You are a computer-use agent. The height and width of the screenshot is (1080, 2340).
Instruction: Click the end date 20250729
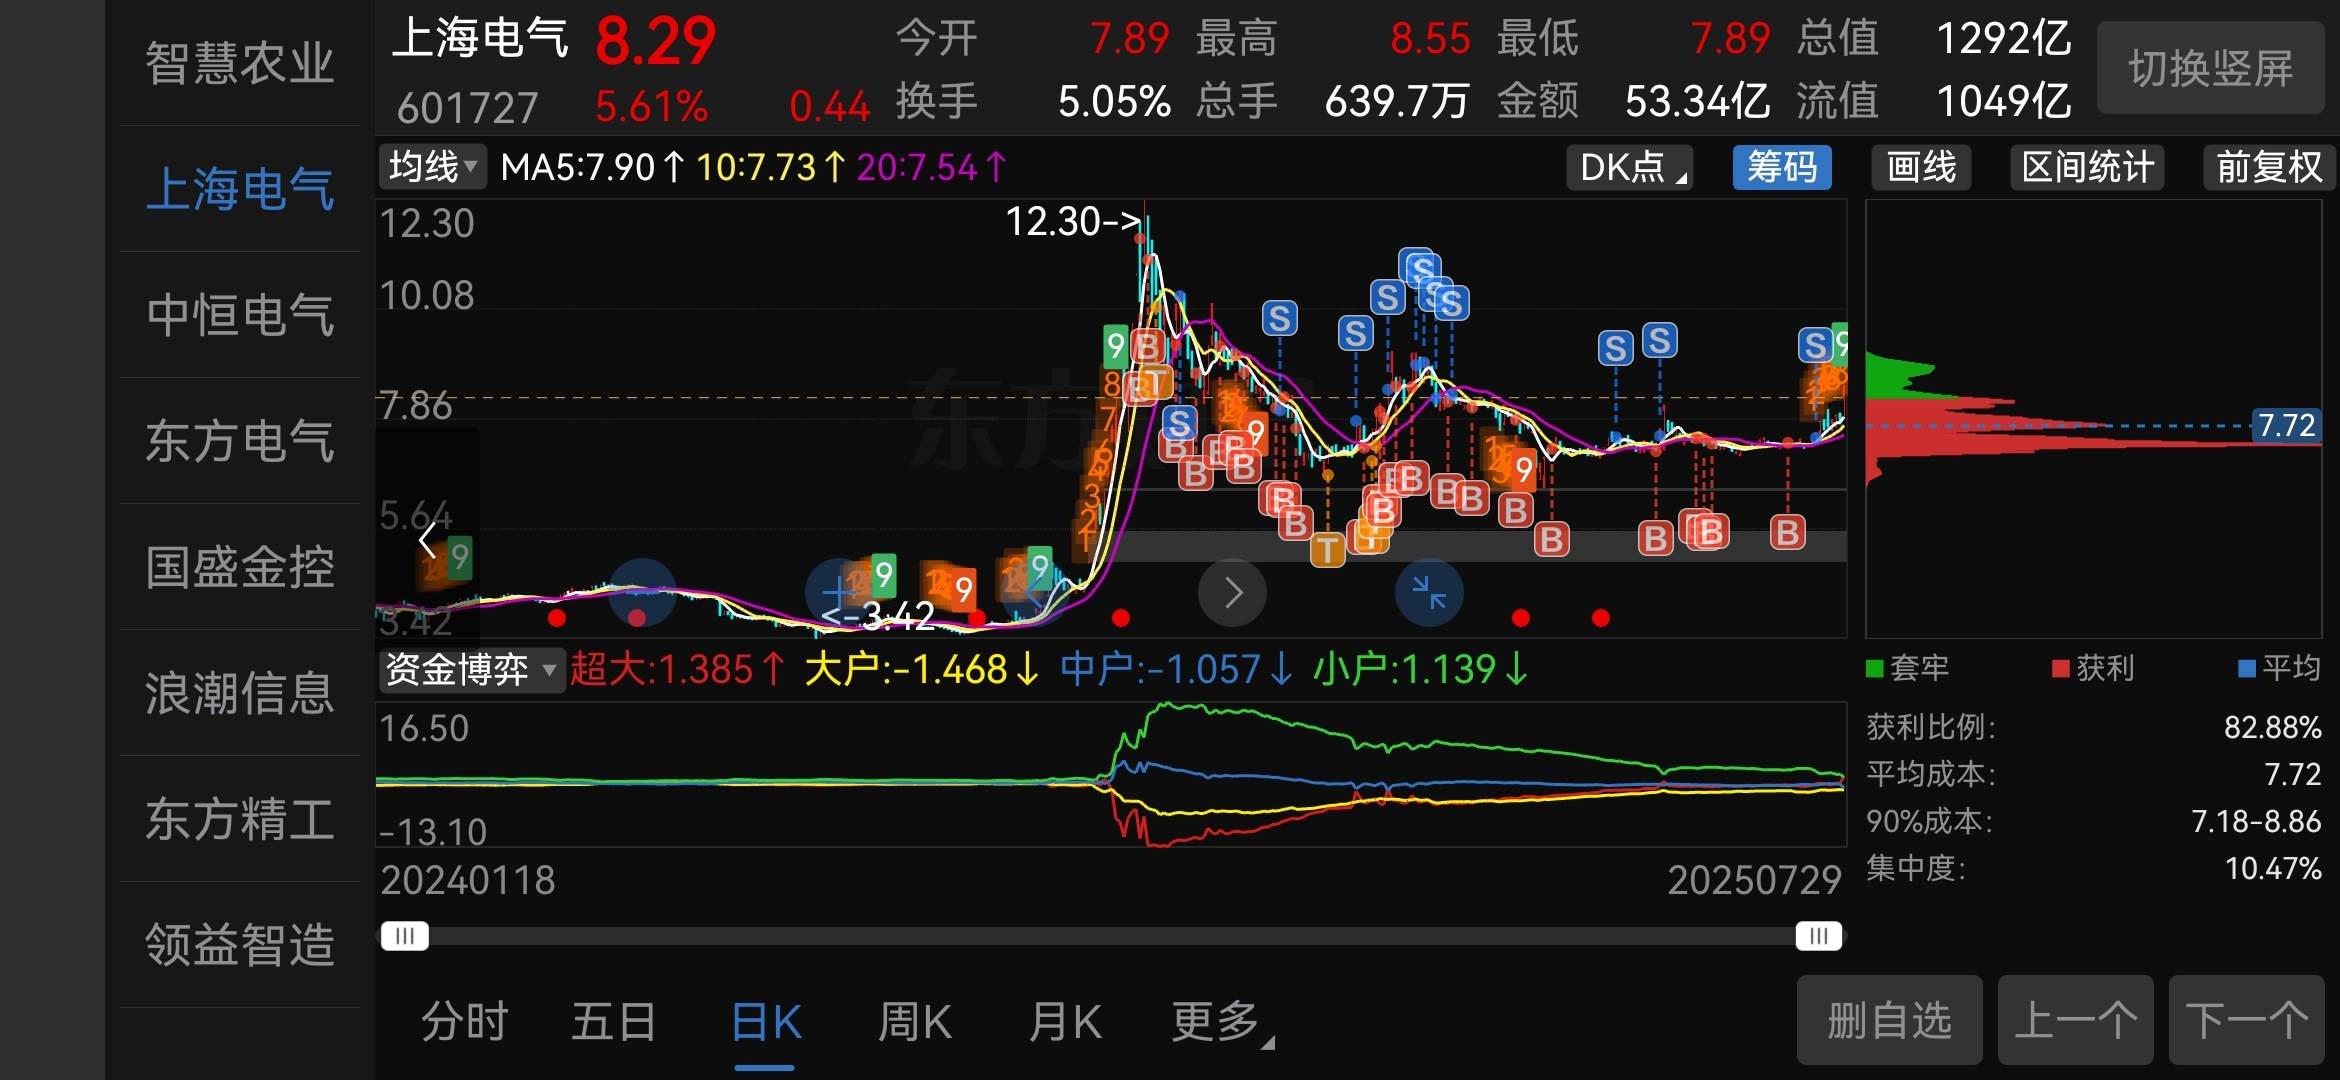point(1754,880)
